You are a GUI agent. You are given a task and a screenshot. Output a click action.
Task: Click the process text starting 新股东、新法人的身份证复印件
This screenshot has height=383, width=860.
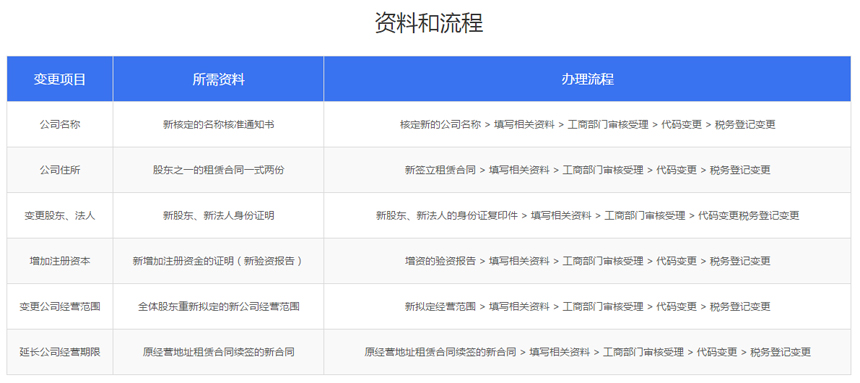[587, 216]
